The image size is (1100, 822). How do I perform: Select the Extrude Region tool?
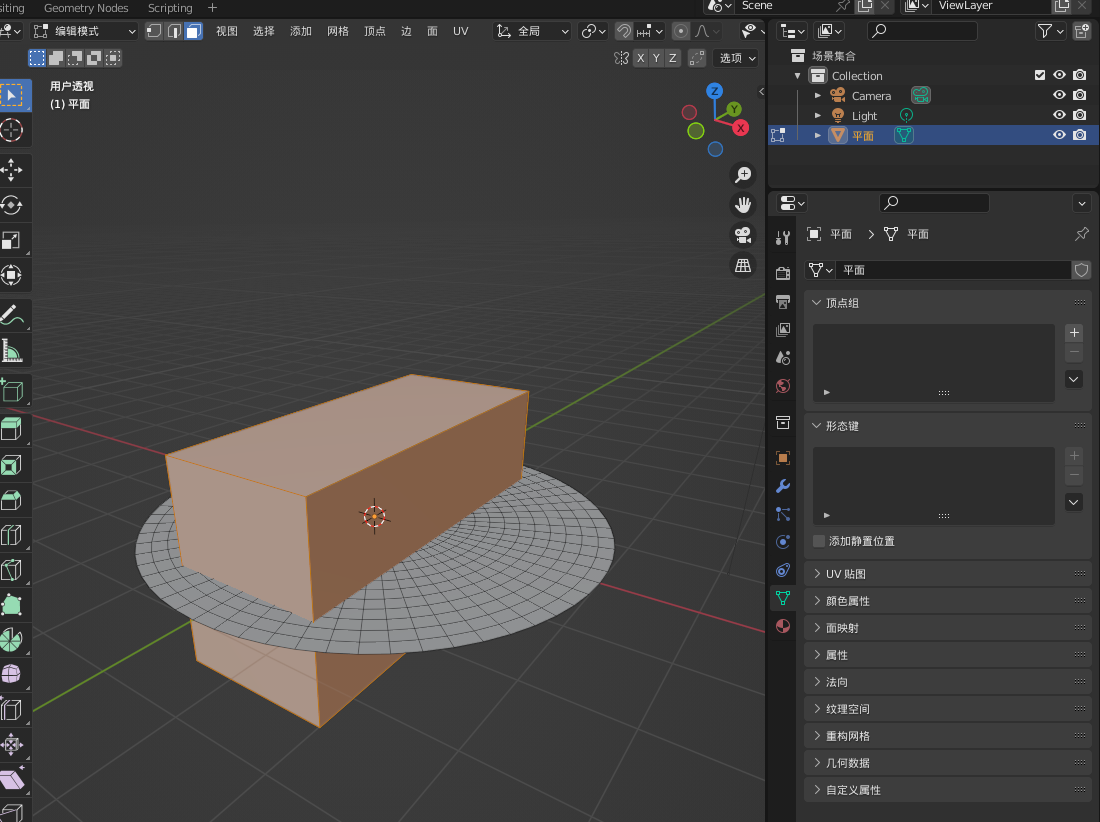tap(13, 429)
